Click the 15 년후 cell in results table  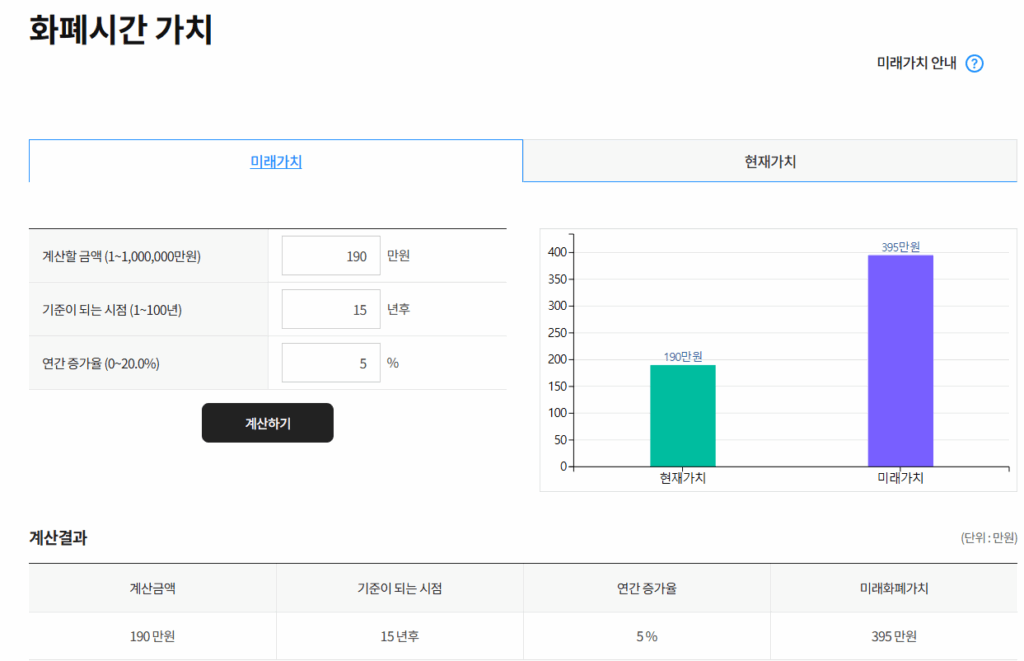[399, 637]
